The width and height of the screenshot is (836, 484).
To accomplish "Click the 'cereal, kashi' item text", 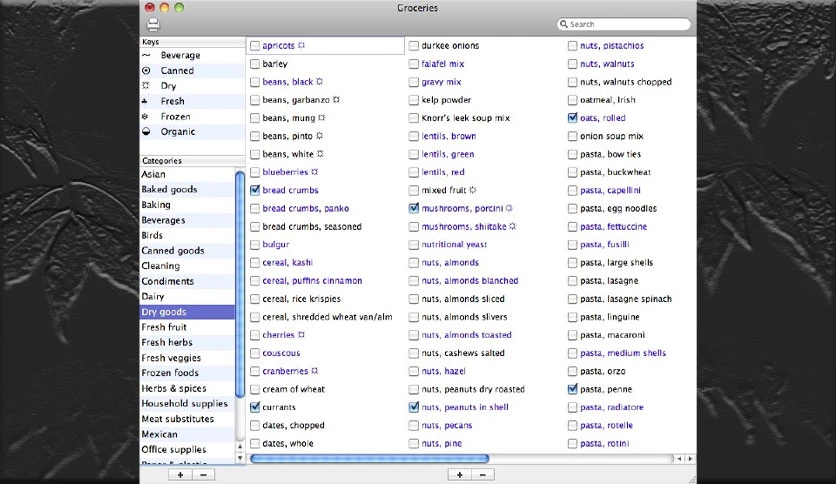I will click(x=287, y=262).
